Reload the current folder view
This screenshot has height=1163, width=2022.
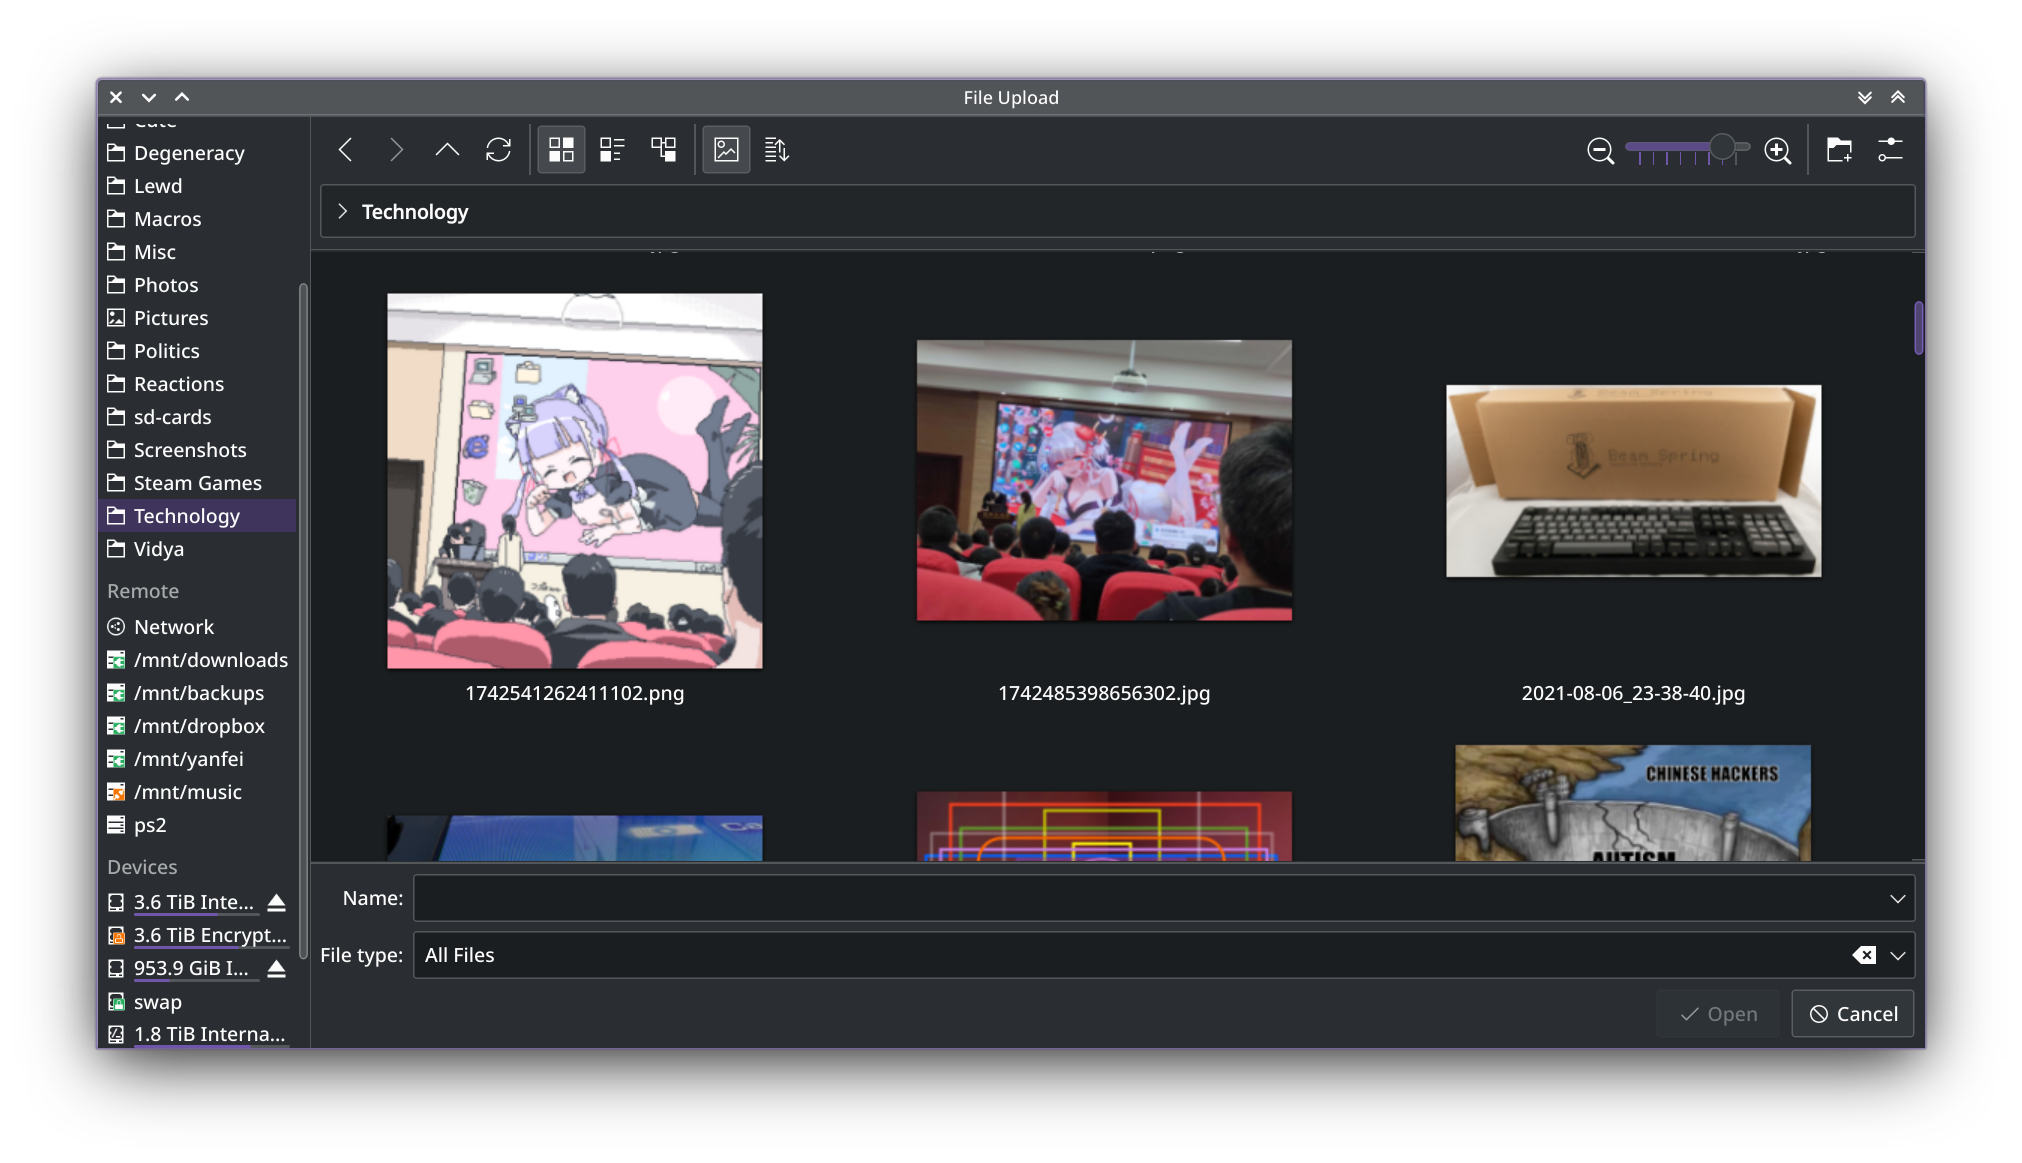tap(498, 150)
